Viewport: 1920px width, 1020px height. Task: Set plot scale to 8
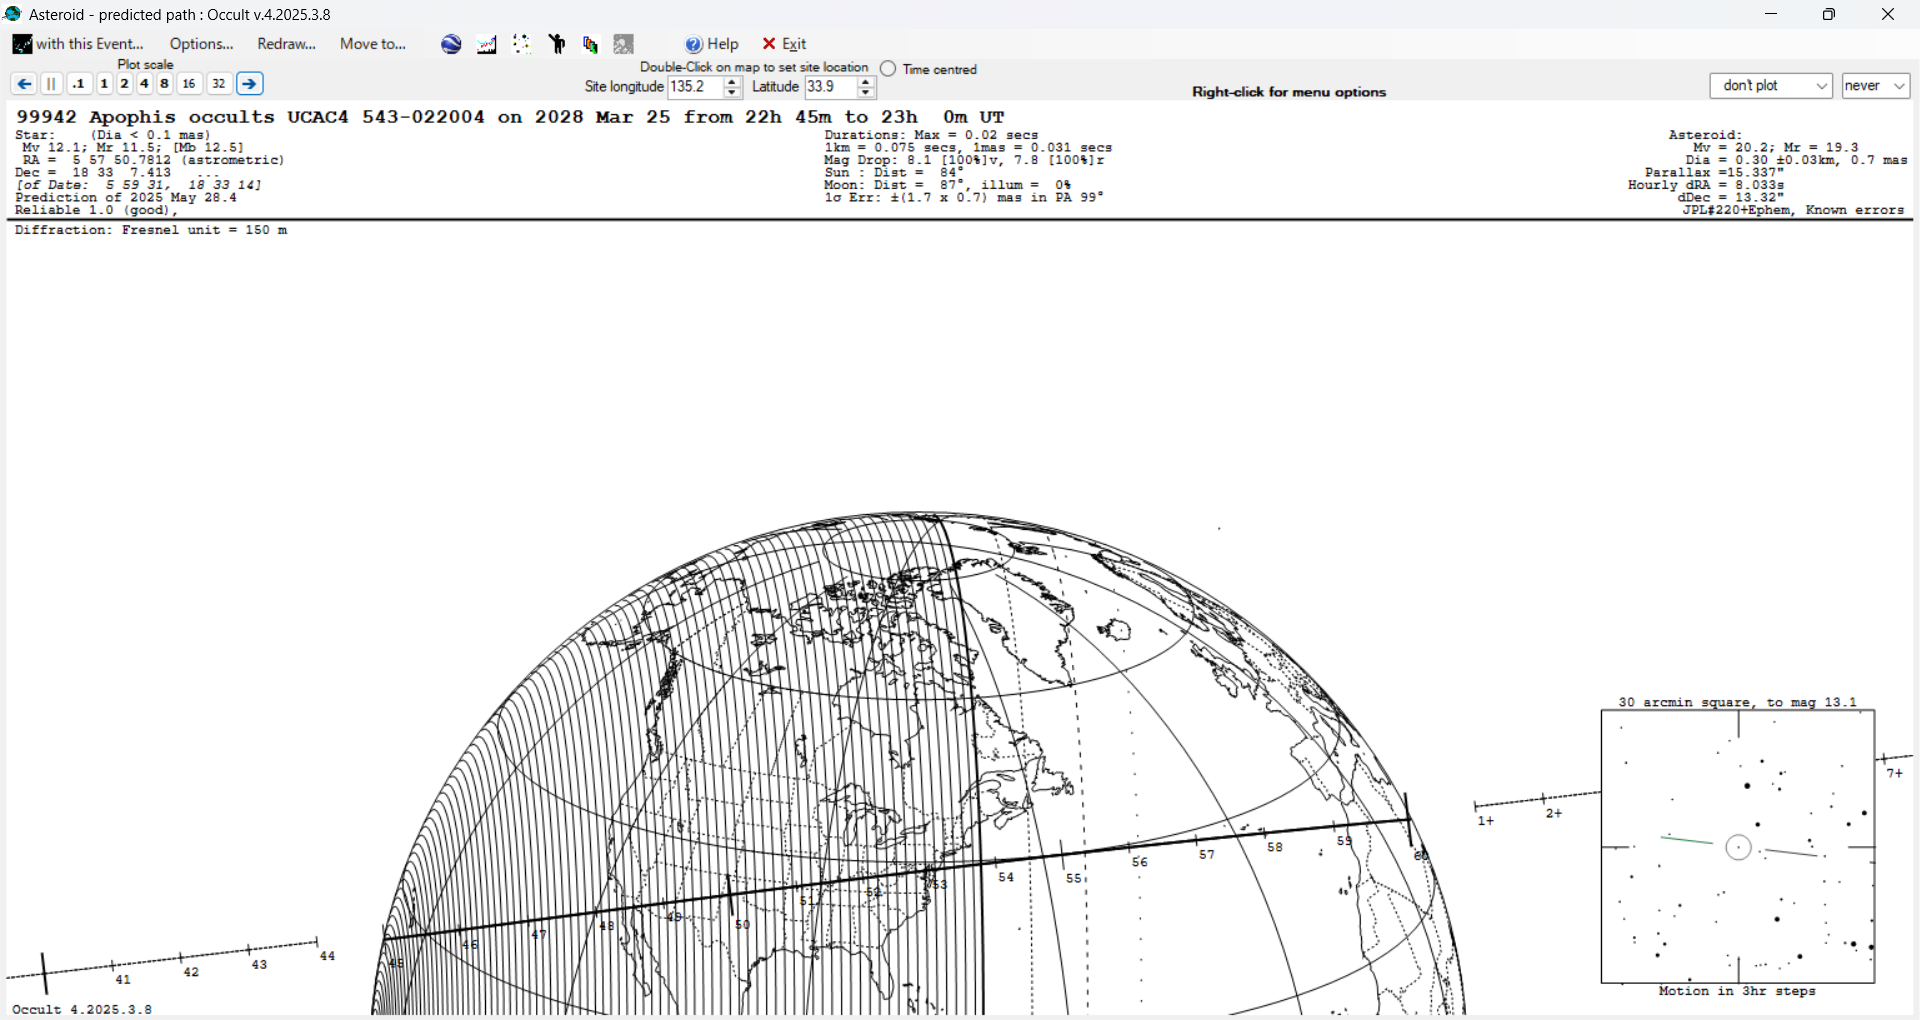coord(164,84)
